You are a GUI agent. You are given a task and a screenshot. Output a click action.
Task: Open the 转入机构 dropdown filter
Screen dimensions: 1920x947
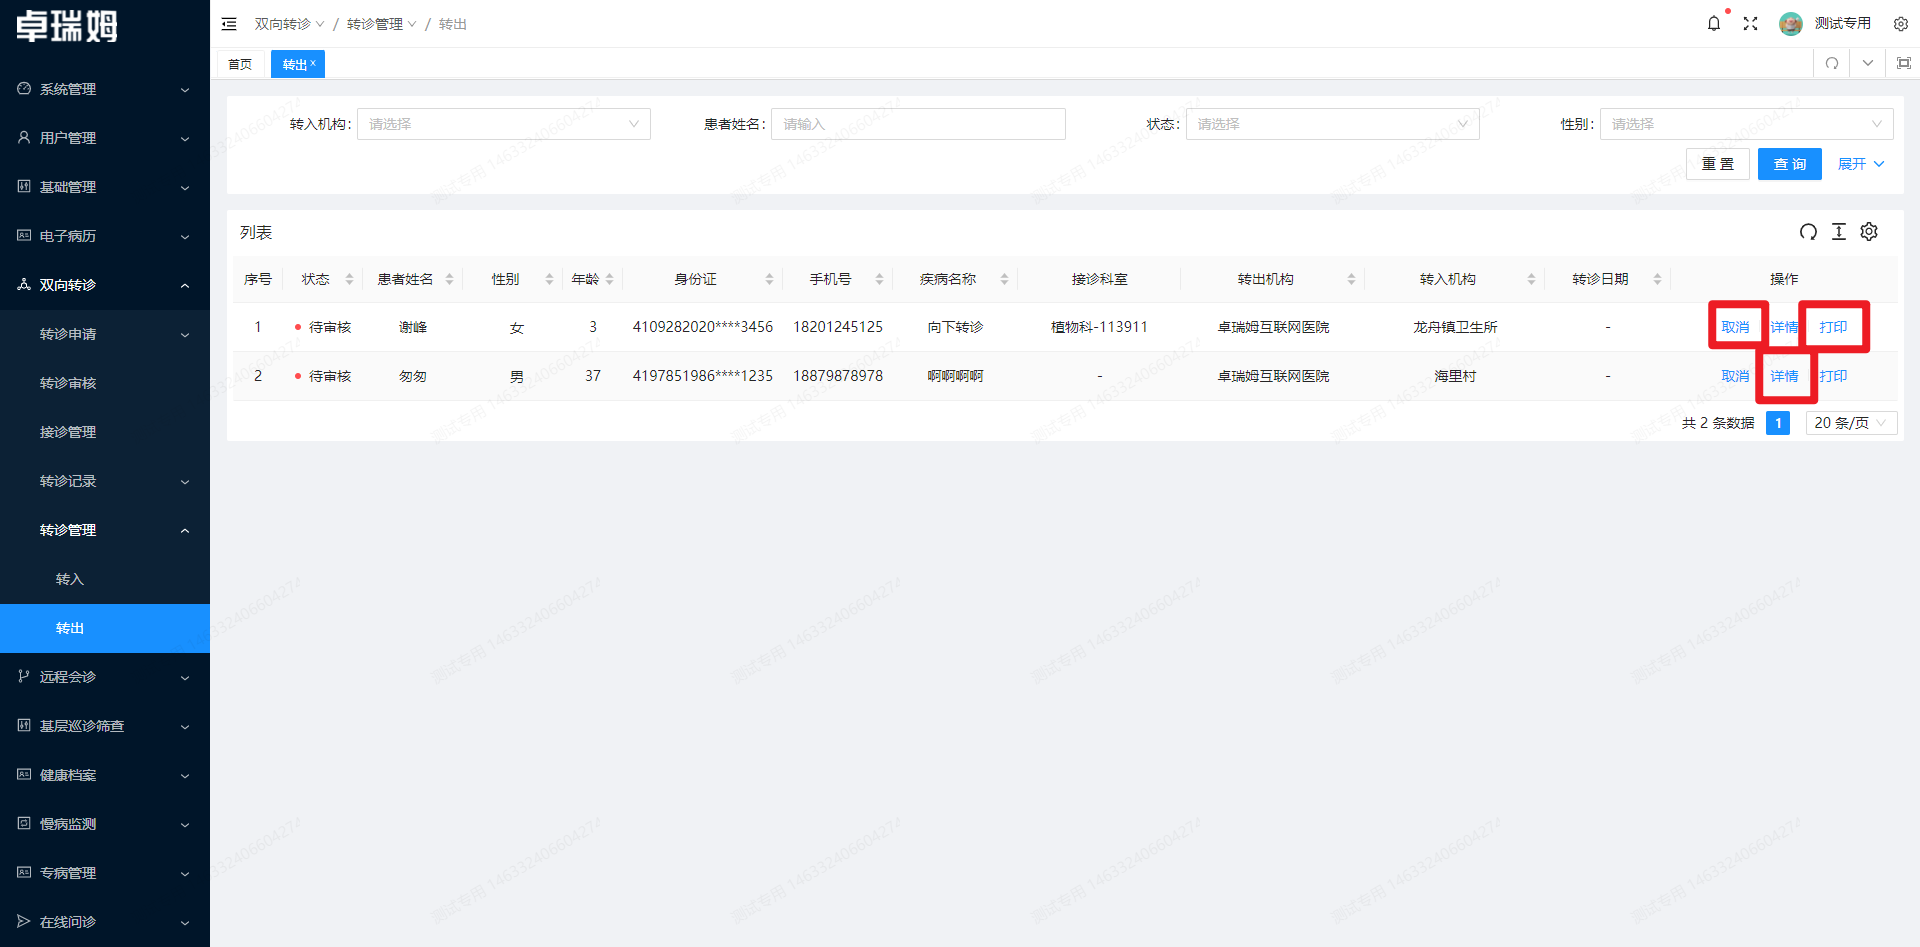pyautogui.click(x=503, y=124)
